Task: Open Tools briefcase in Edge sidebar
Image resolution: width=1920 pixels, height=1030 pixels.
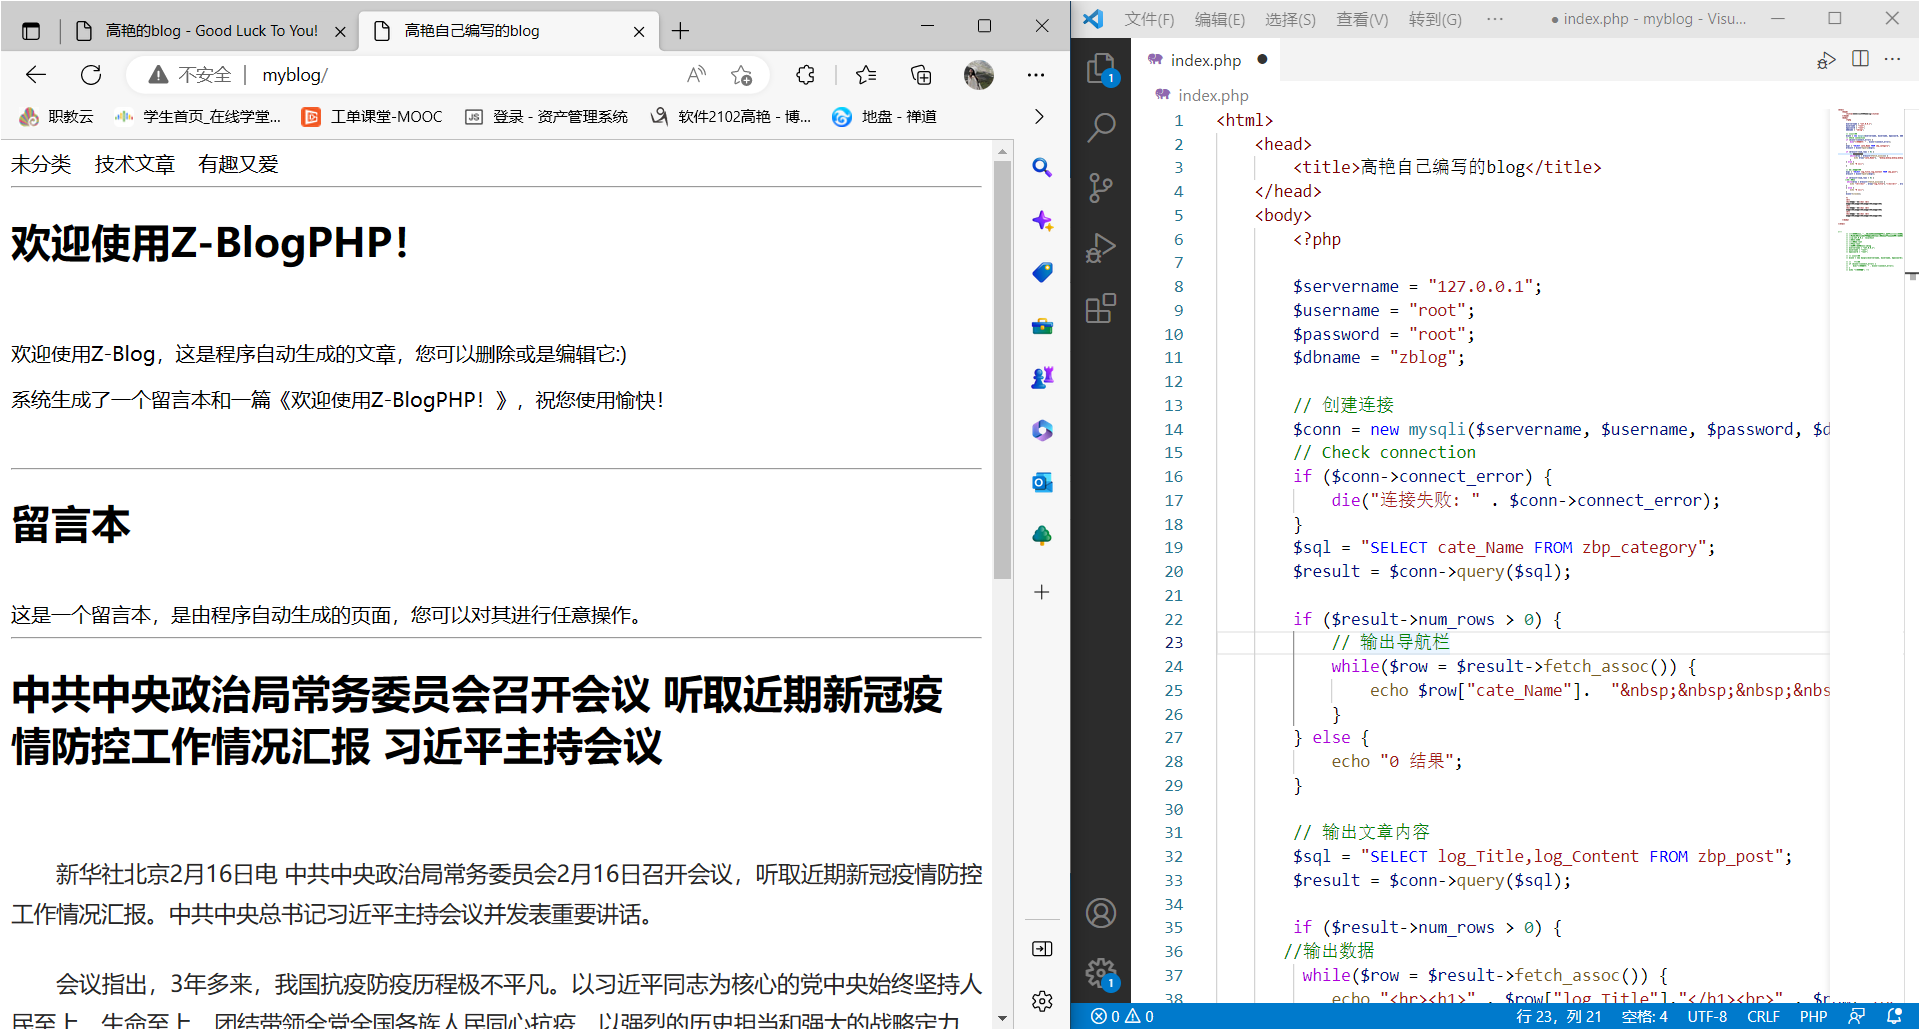Action: 1042,326
